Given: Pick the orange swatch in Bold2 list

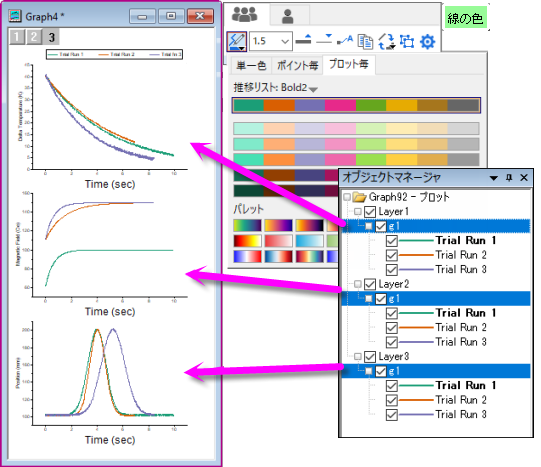Looking at the screenshot, I should pos(279,105).
